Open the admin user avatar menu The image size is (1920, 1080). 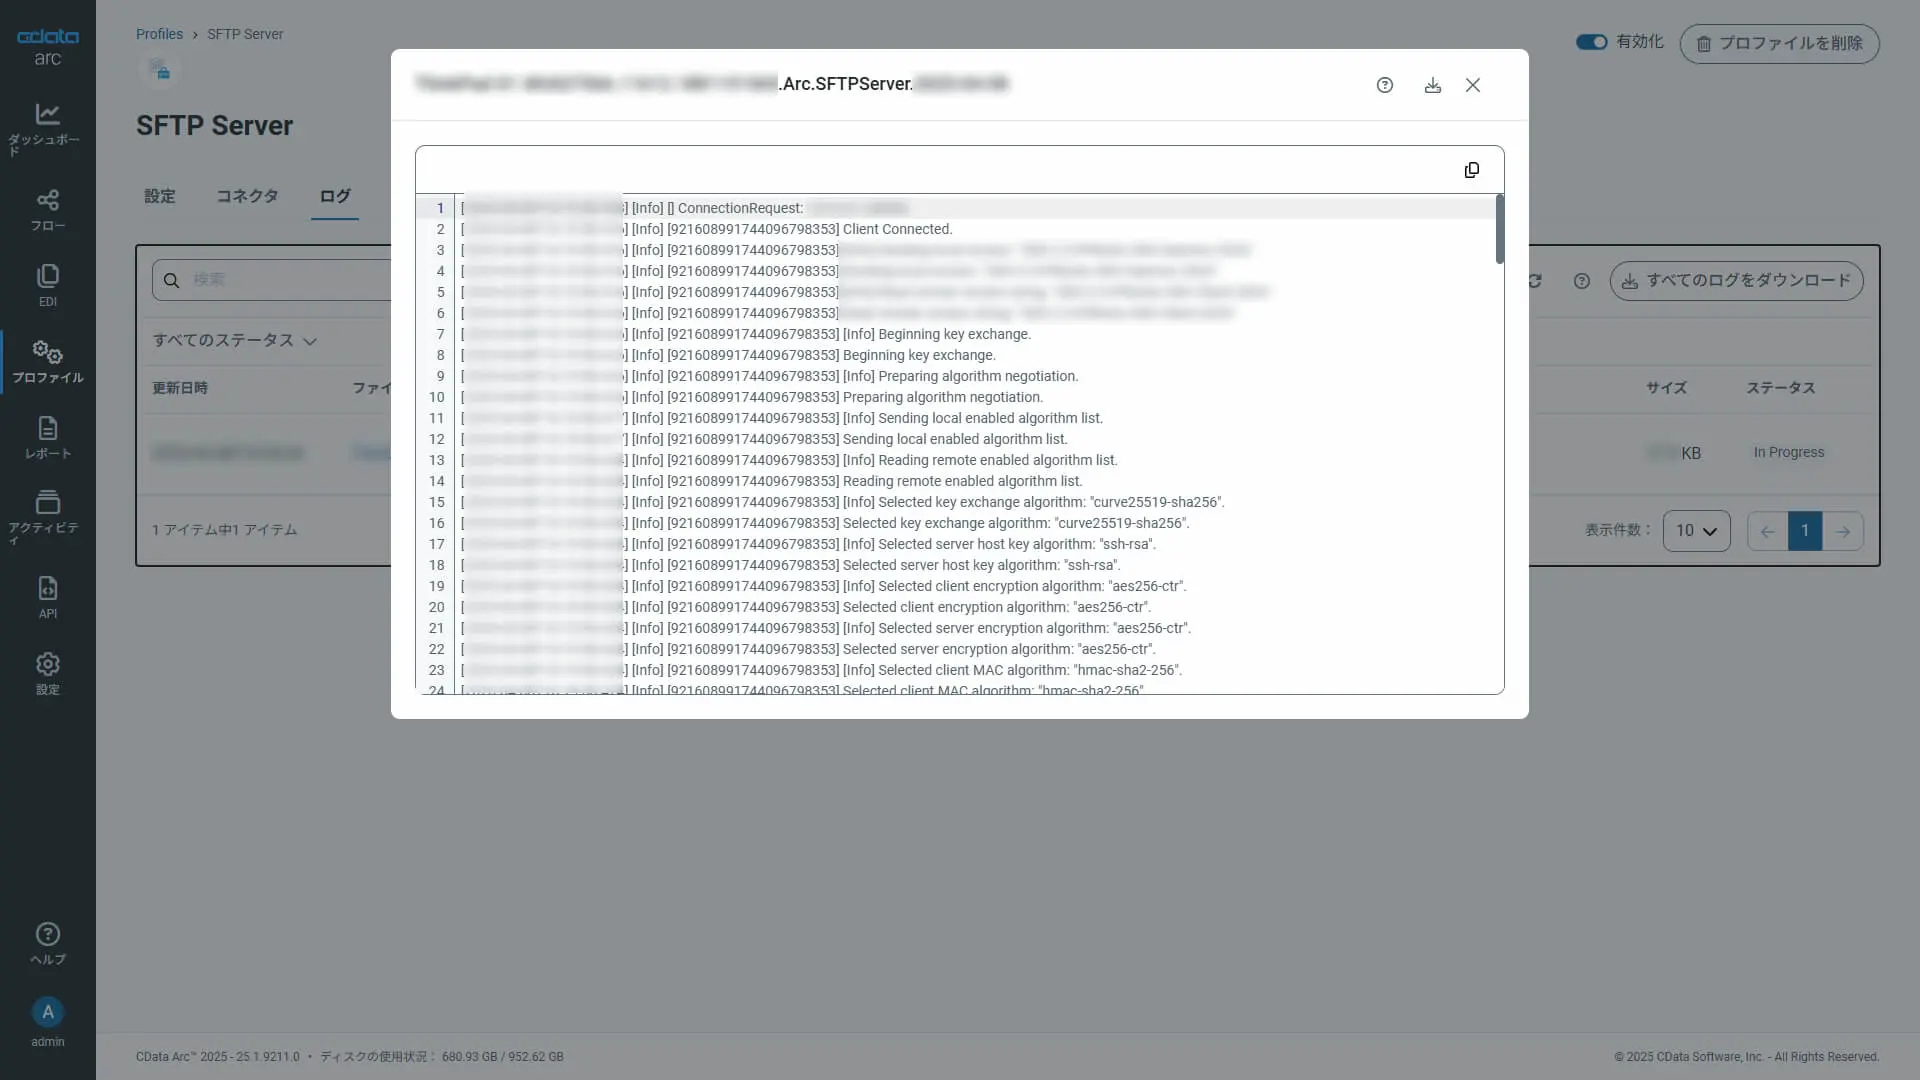[x=47, y=1012]
